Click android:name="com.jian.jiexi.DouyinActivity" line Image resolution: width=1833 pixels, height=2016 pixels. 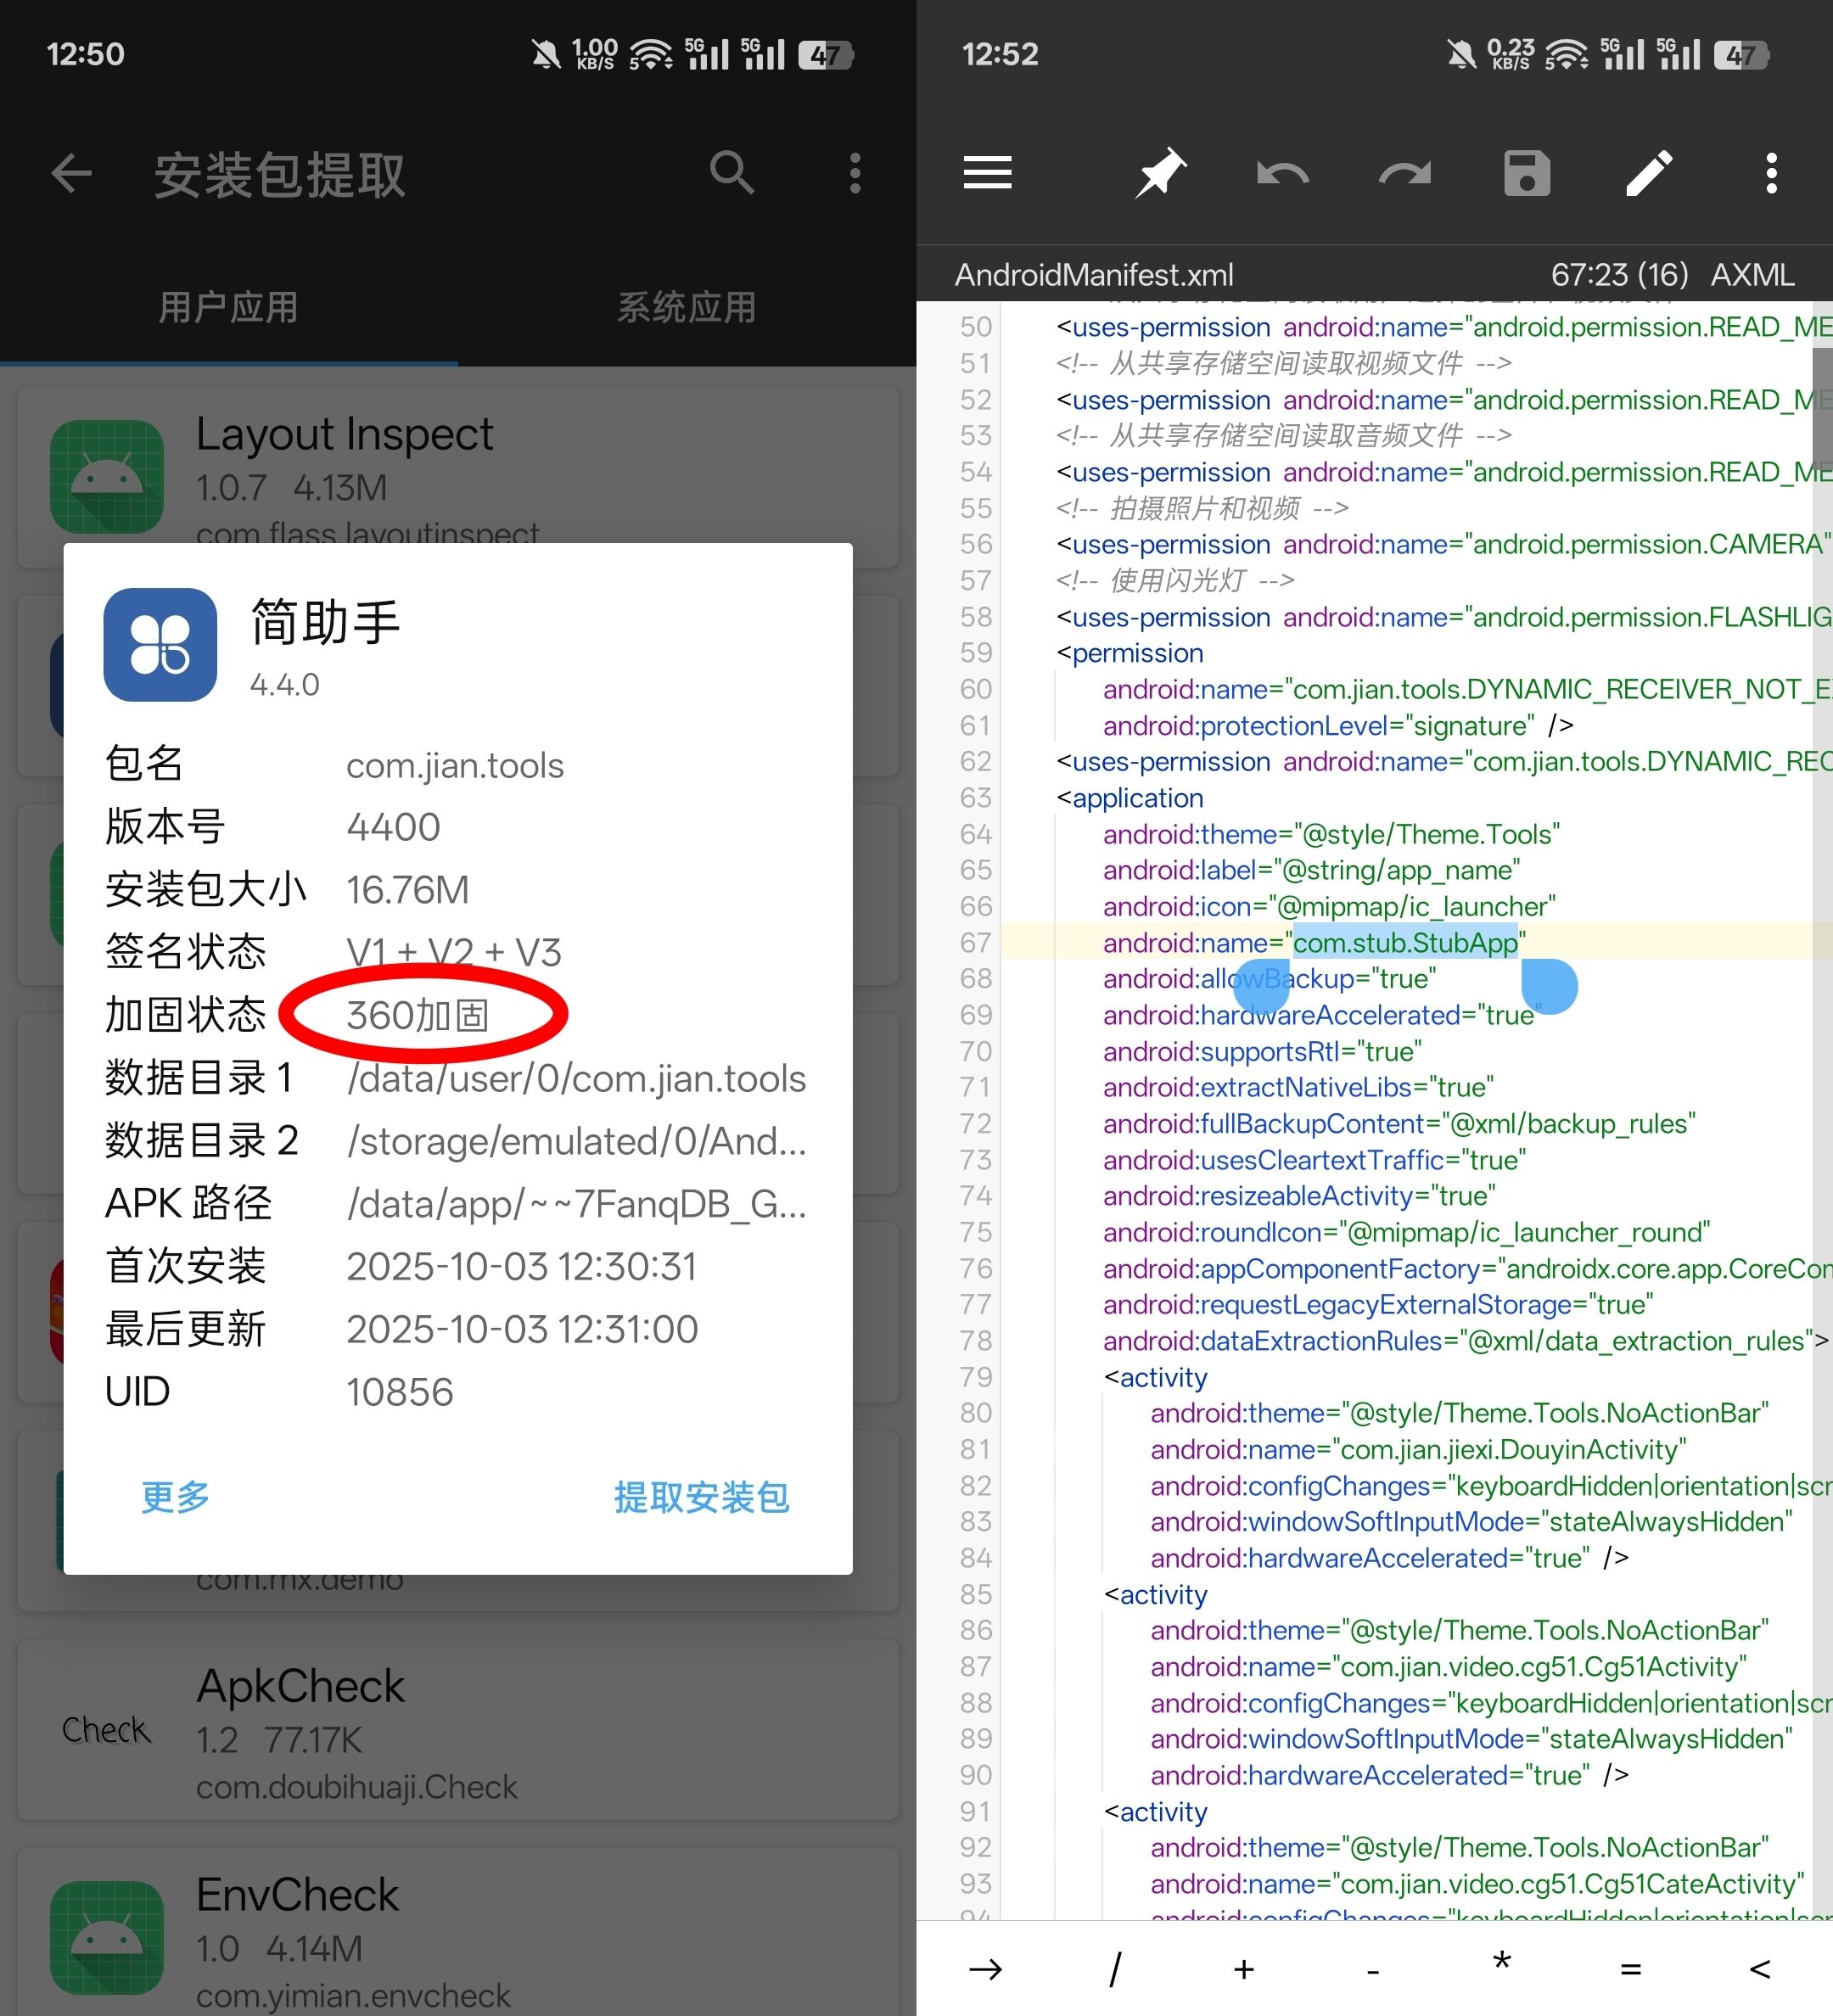click(x=1418, y=1449)
